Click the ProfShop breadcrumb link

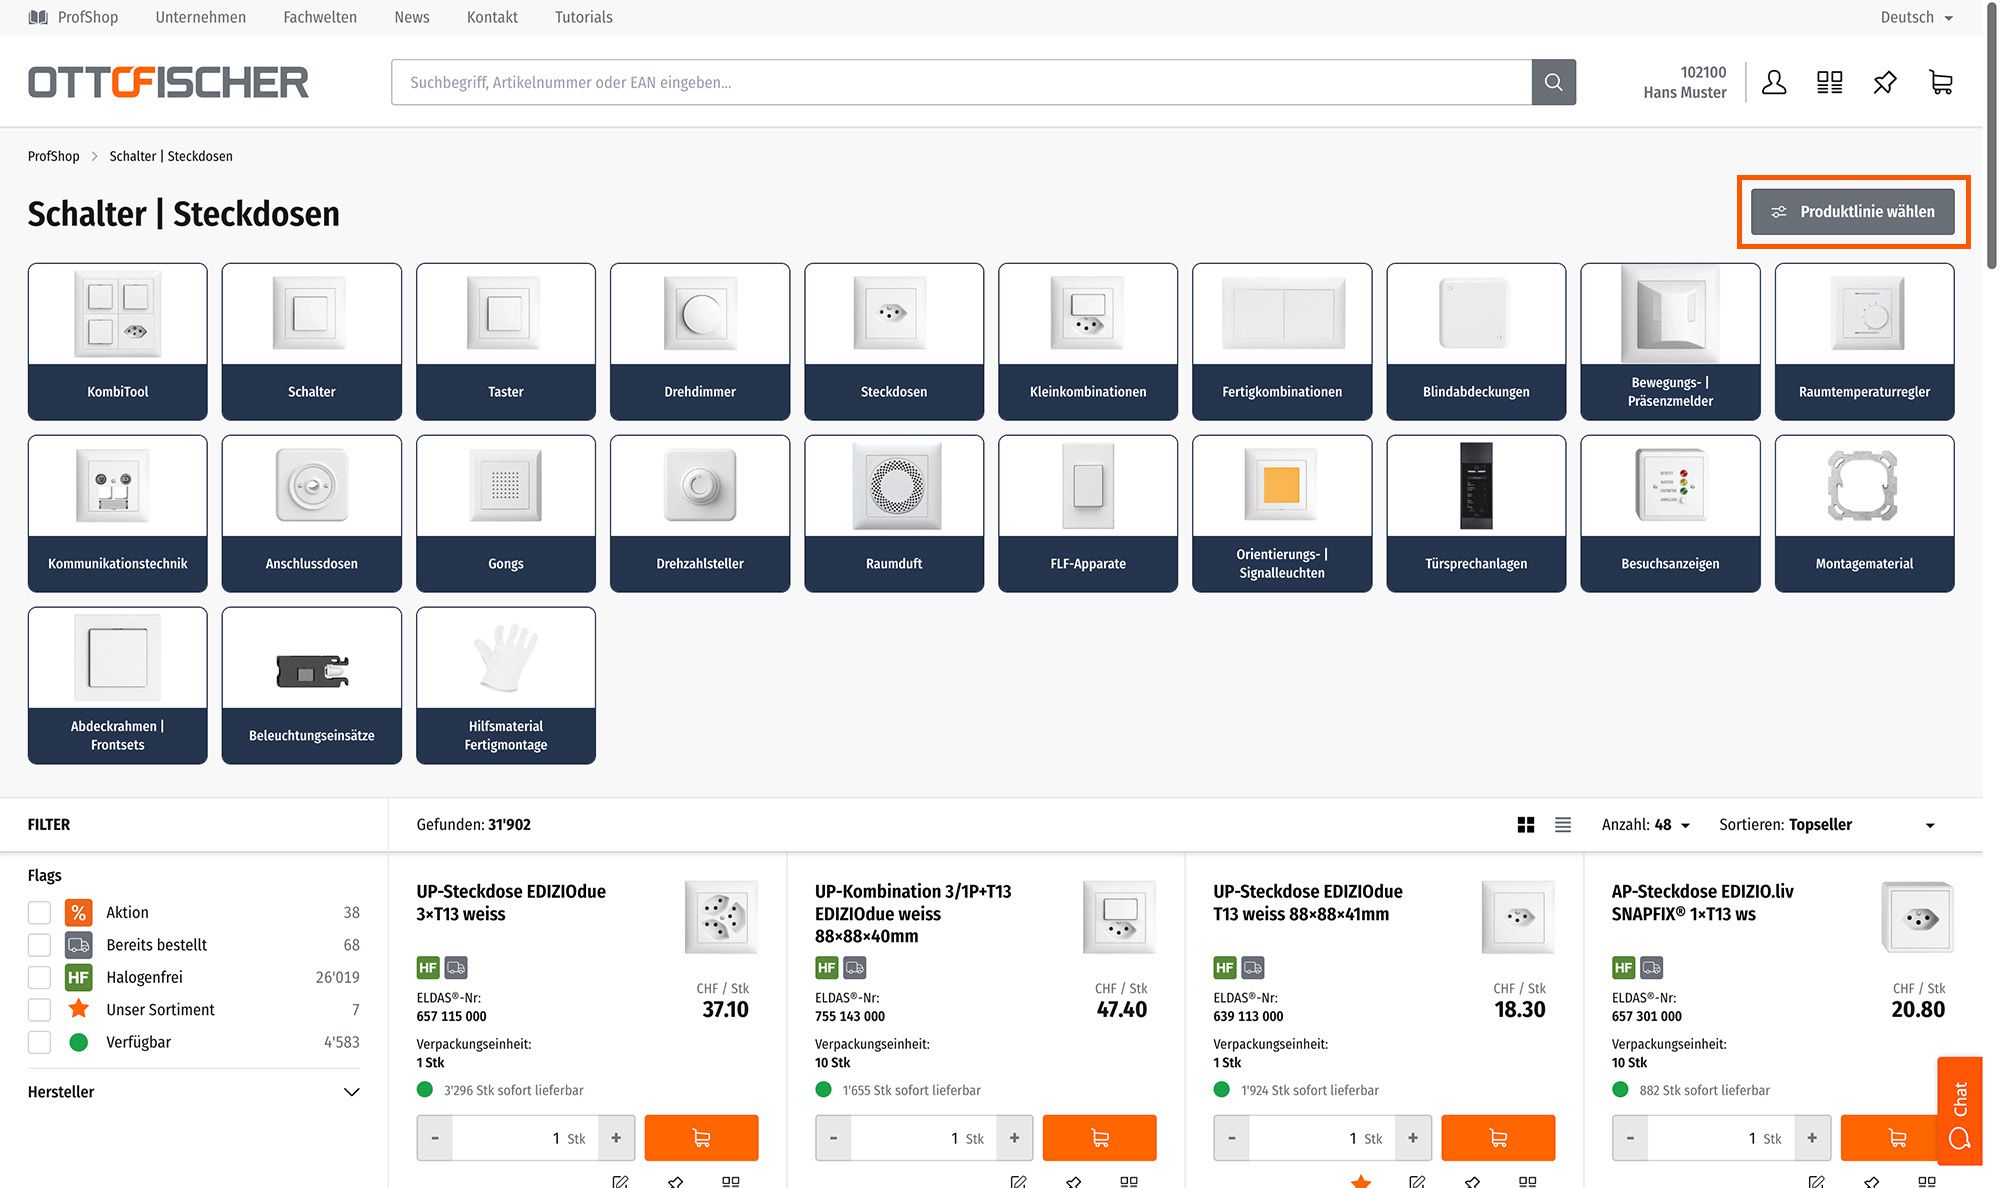tap(53, 156)
